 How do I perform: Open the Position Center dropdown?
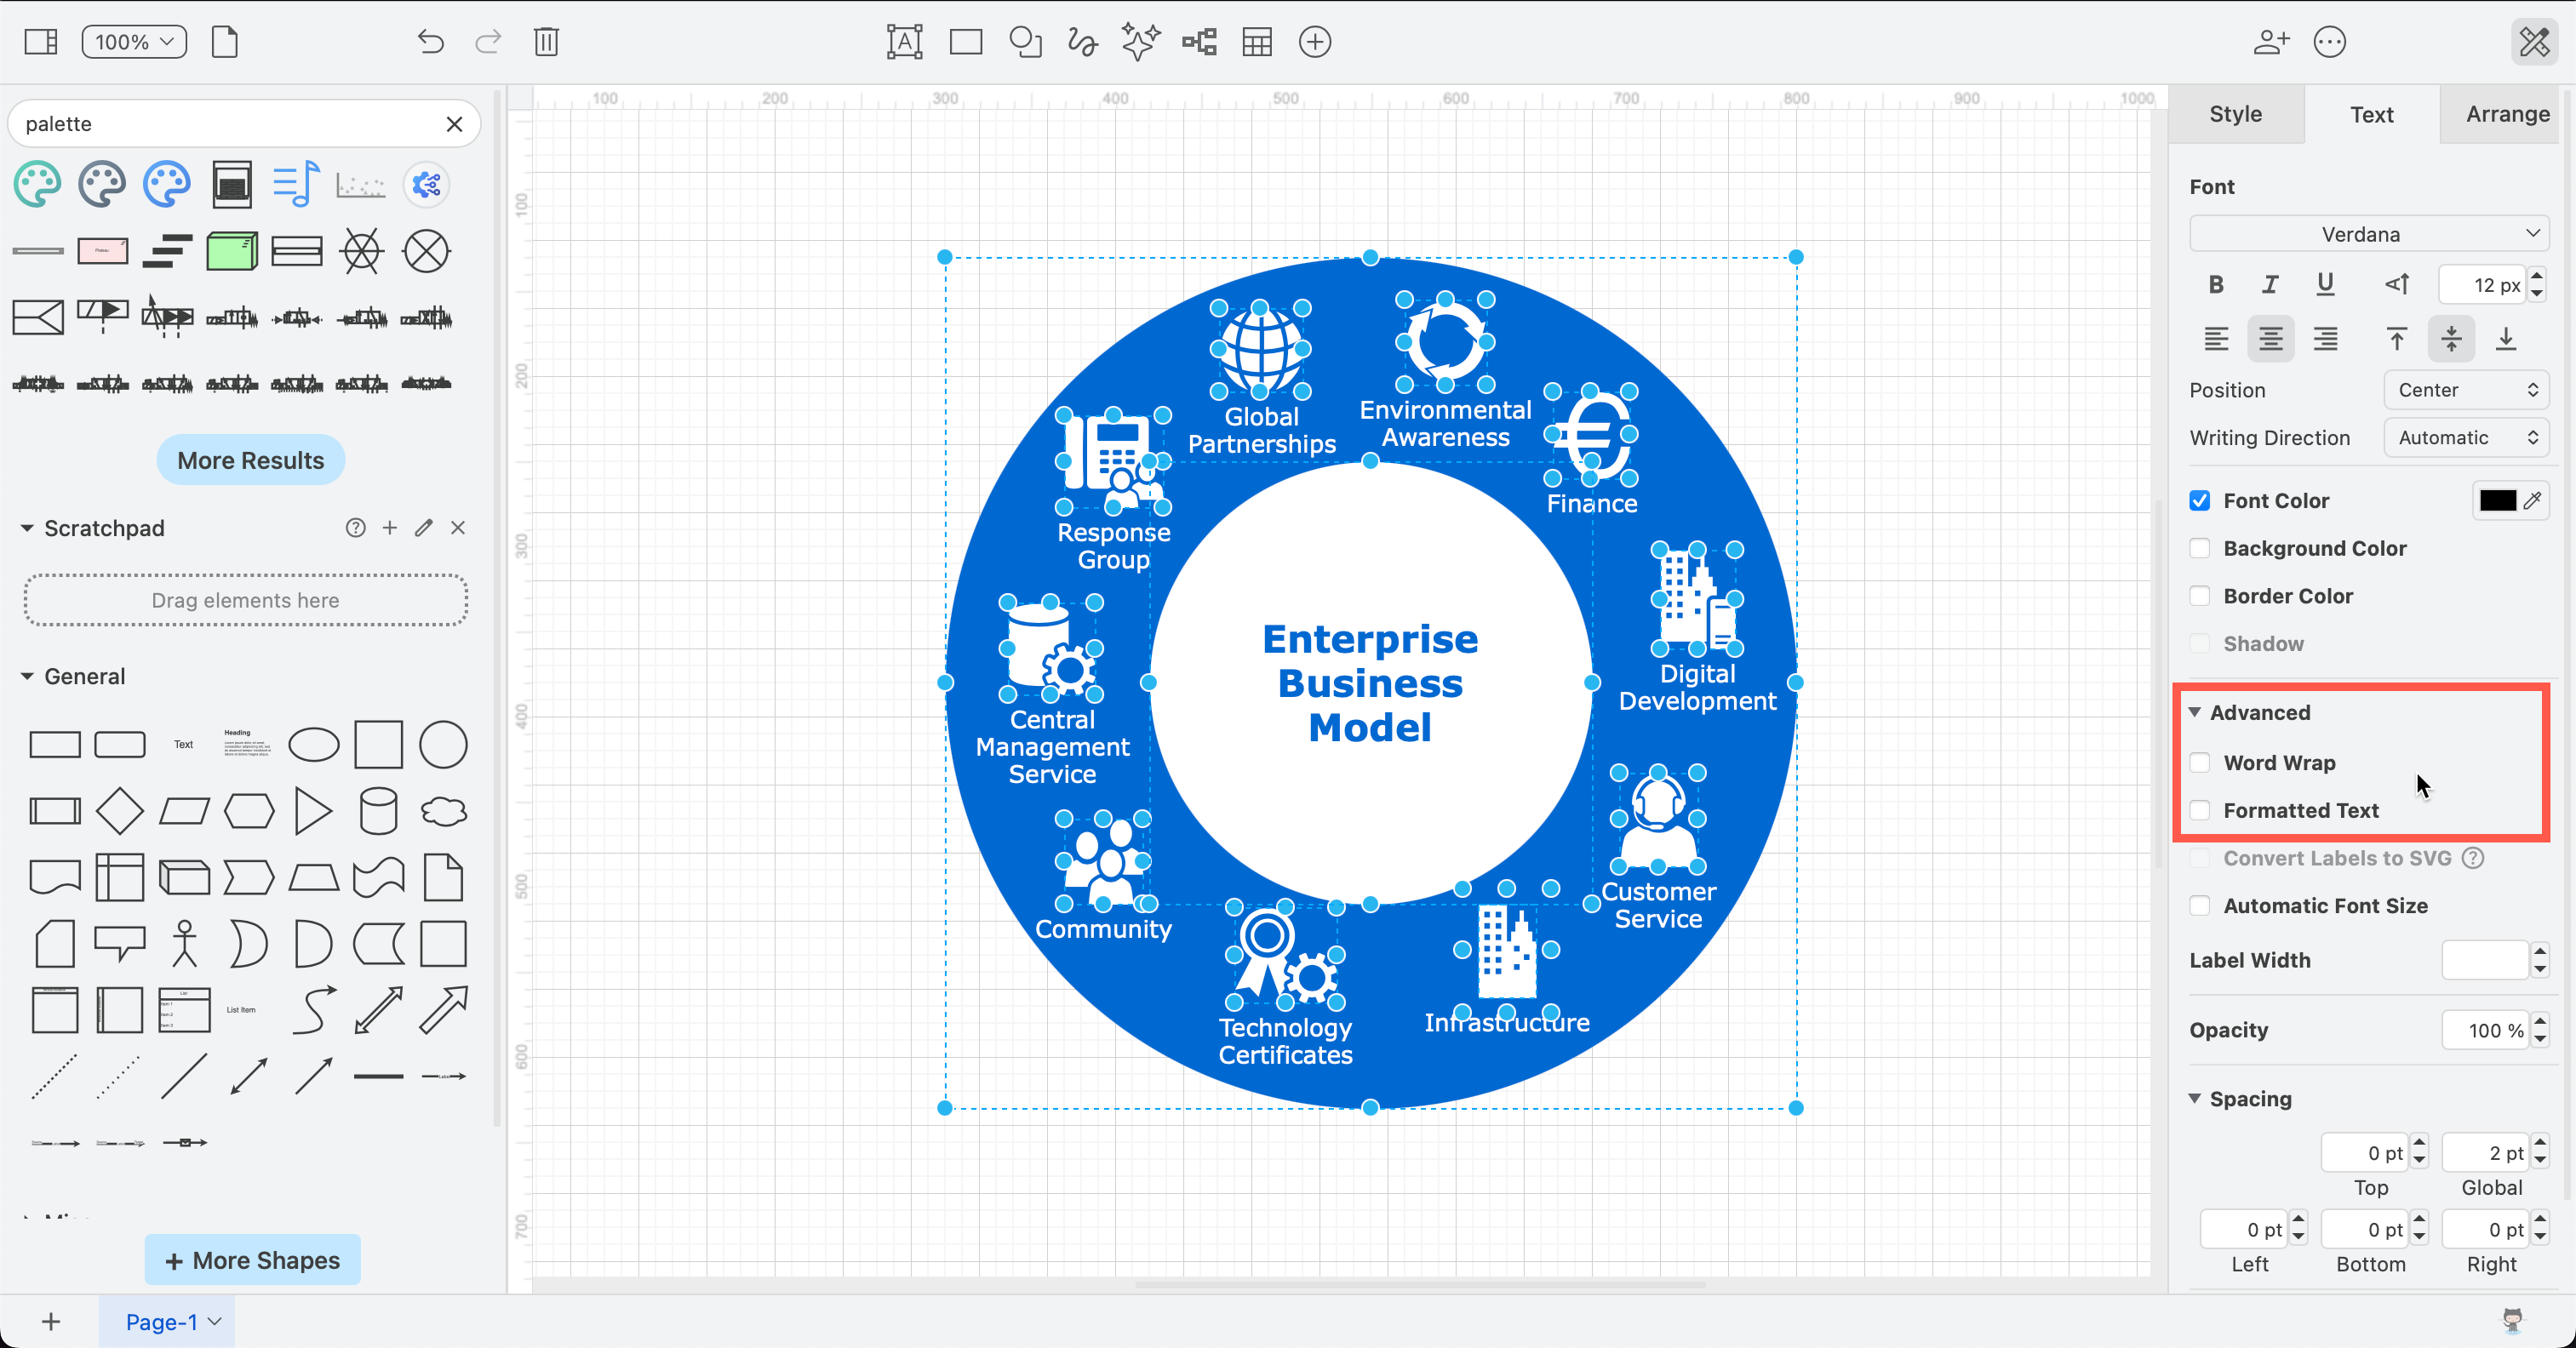coord(2466,390)
